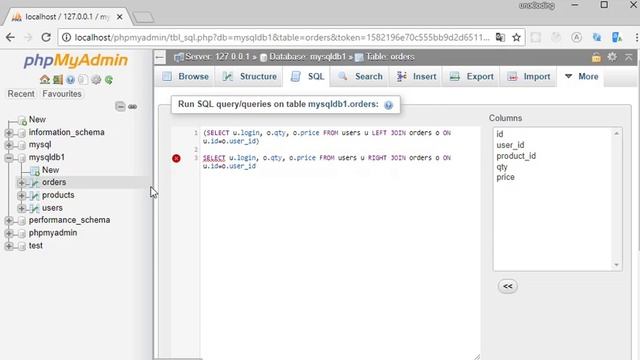Open phpMyAdmin Home icon
Viewport: 640px width, 360px height.
pos(44,80)
